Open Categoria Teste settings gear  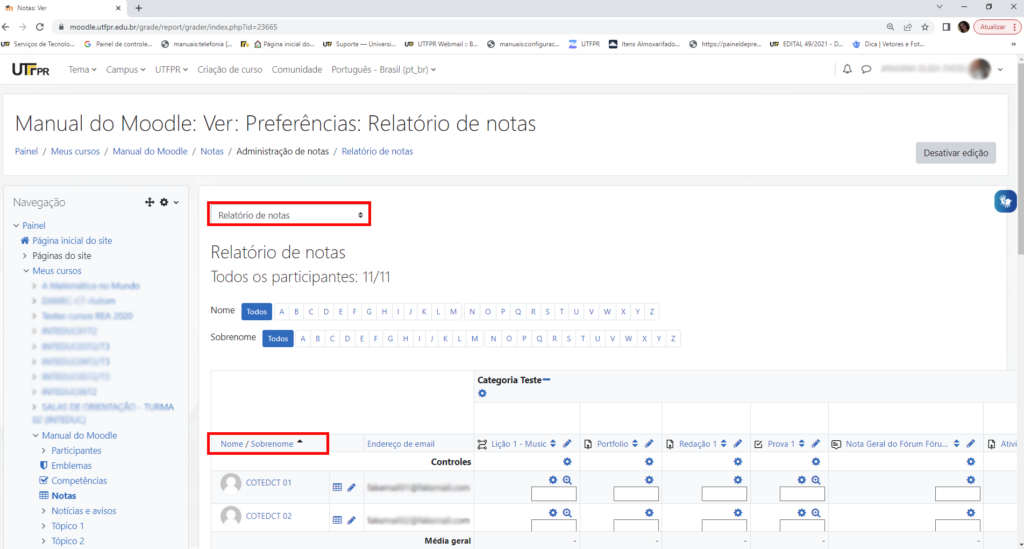point(482,394)
